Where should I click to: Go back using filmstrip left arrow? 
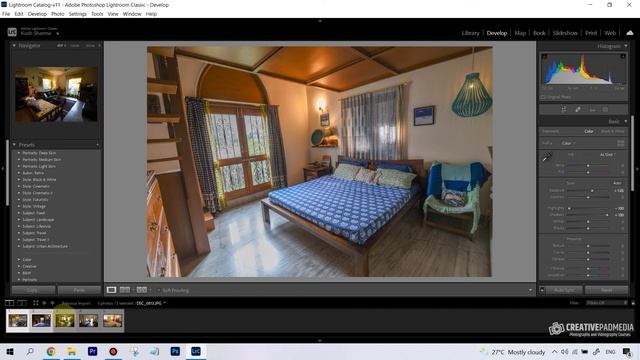tap(44, 303)
